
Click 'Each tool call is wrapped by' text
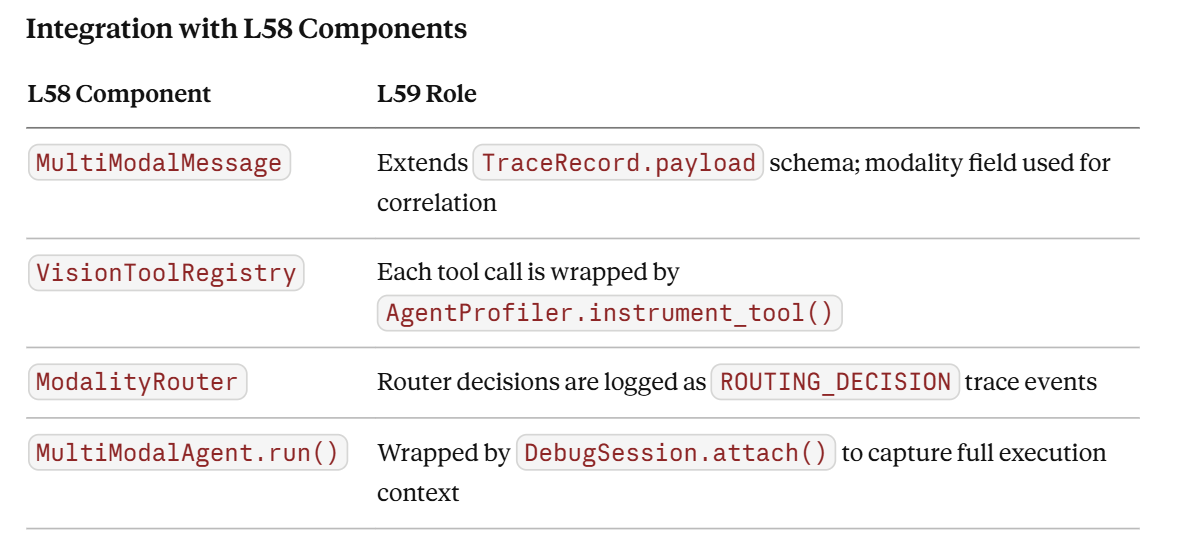[x=528, y=273]
